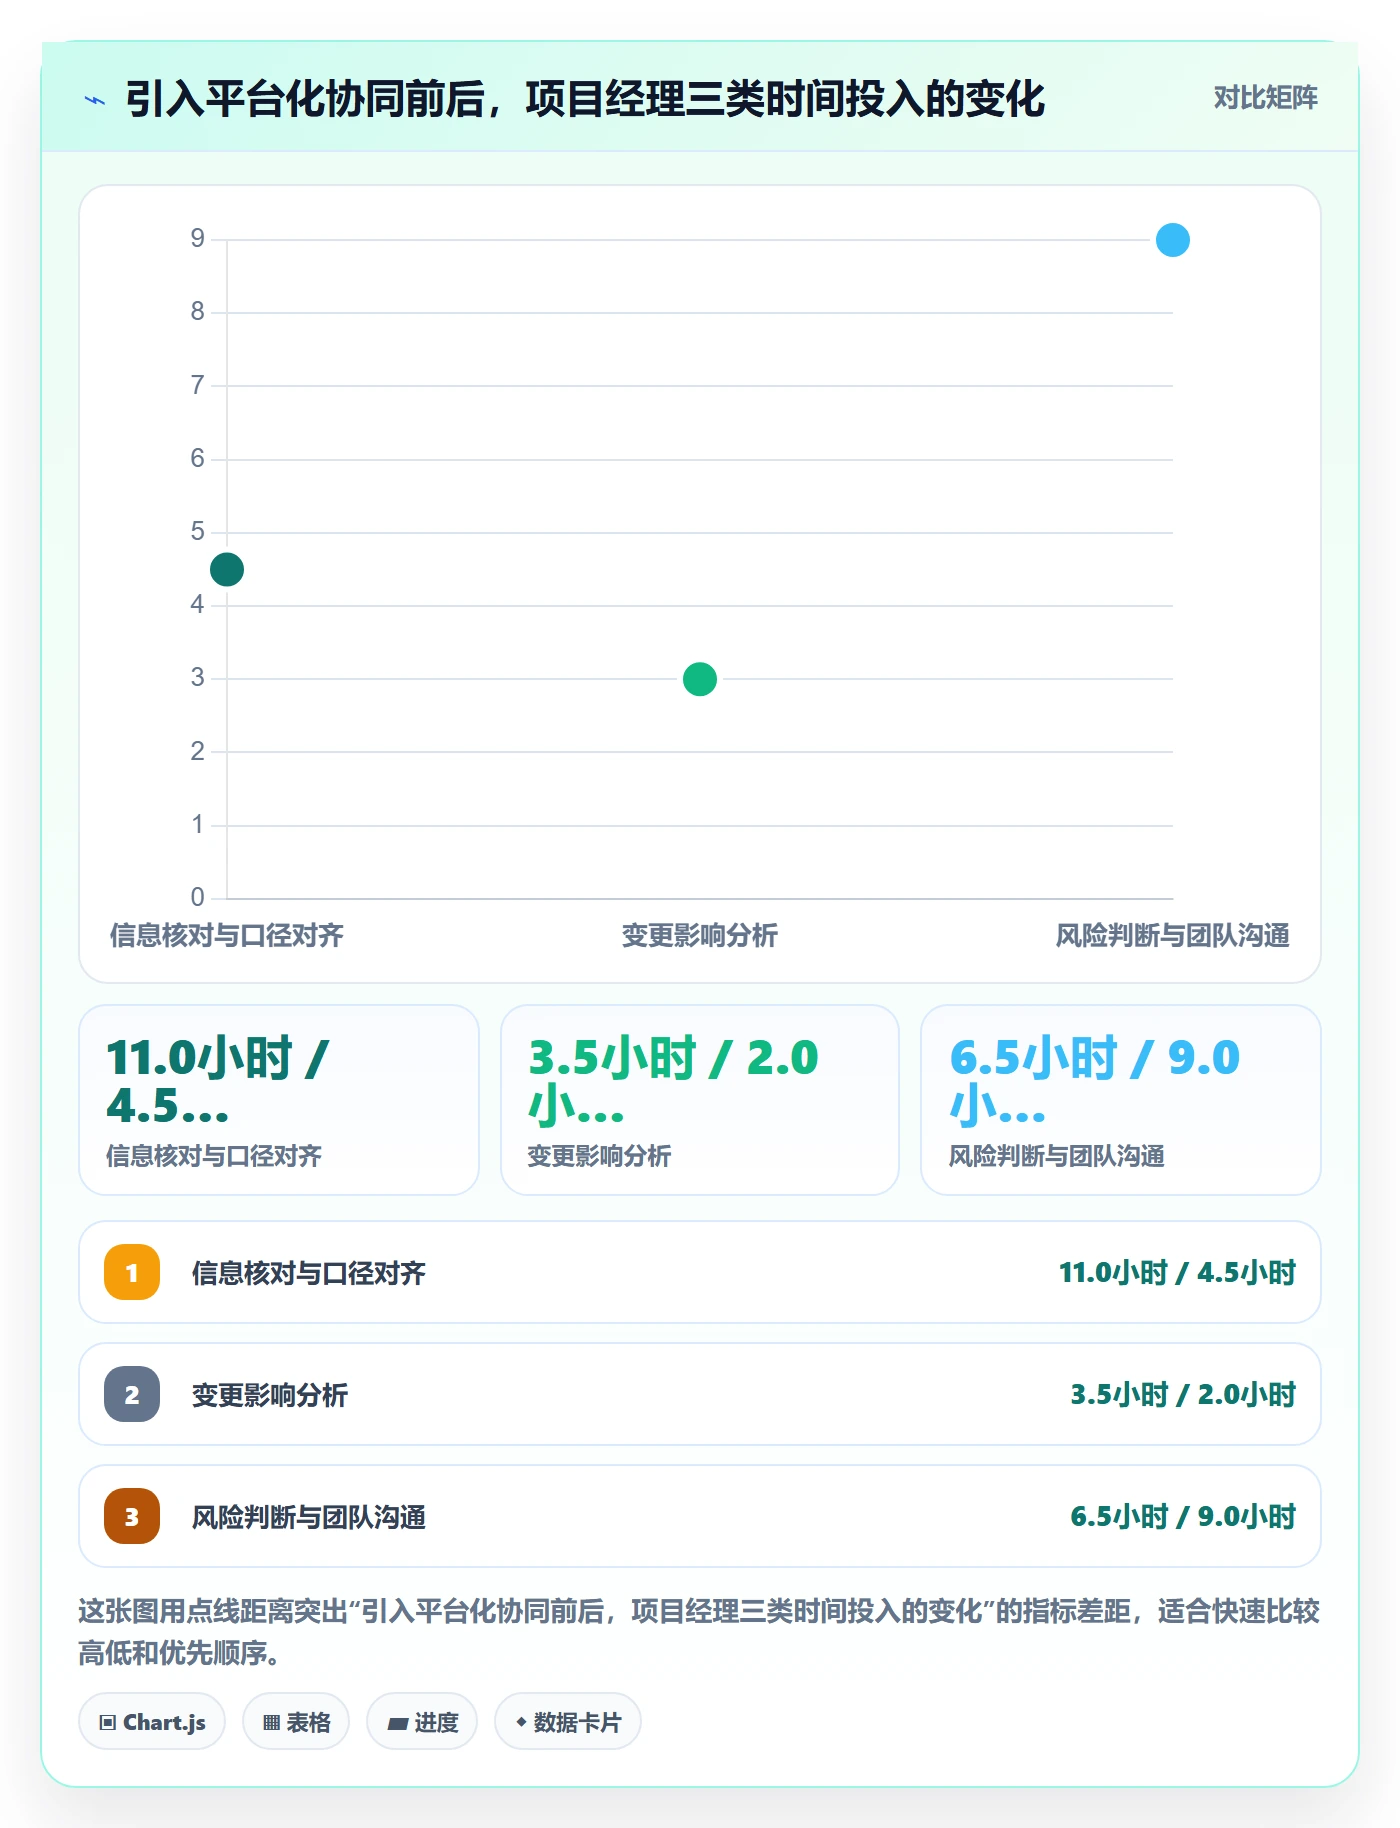The height and width of the screenshot is (1828, 1400).
Task: Click the 进度 tag chip
Action: tap(422, 1722)
